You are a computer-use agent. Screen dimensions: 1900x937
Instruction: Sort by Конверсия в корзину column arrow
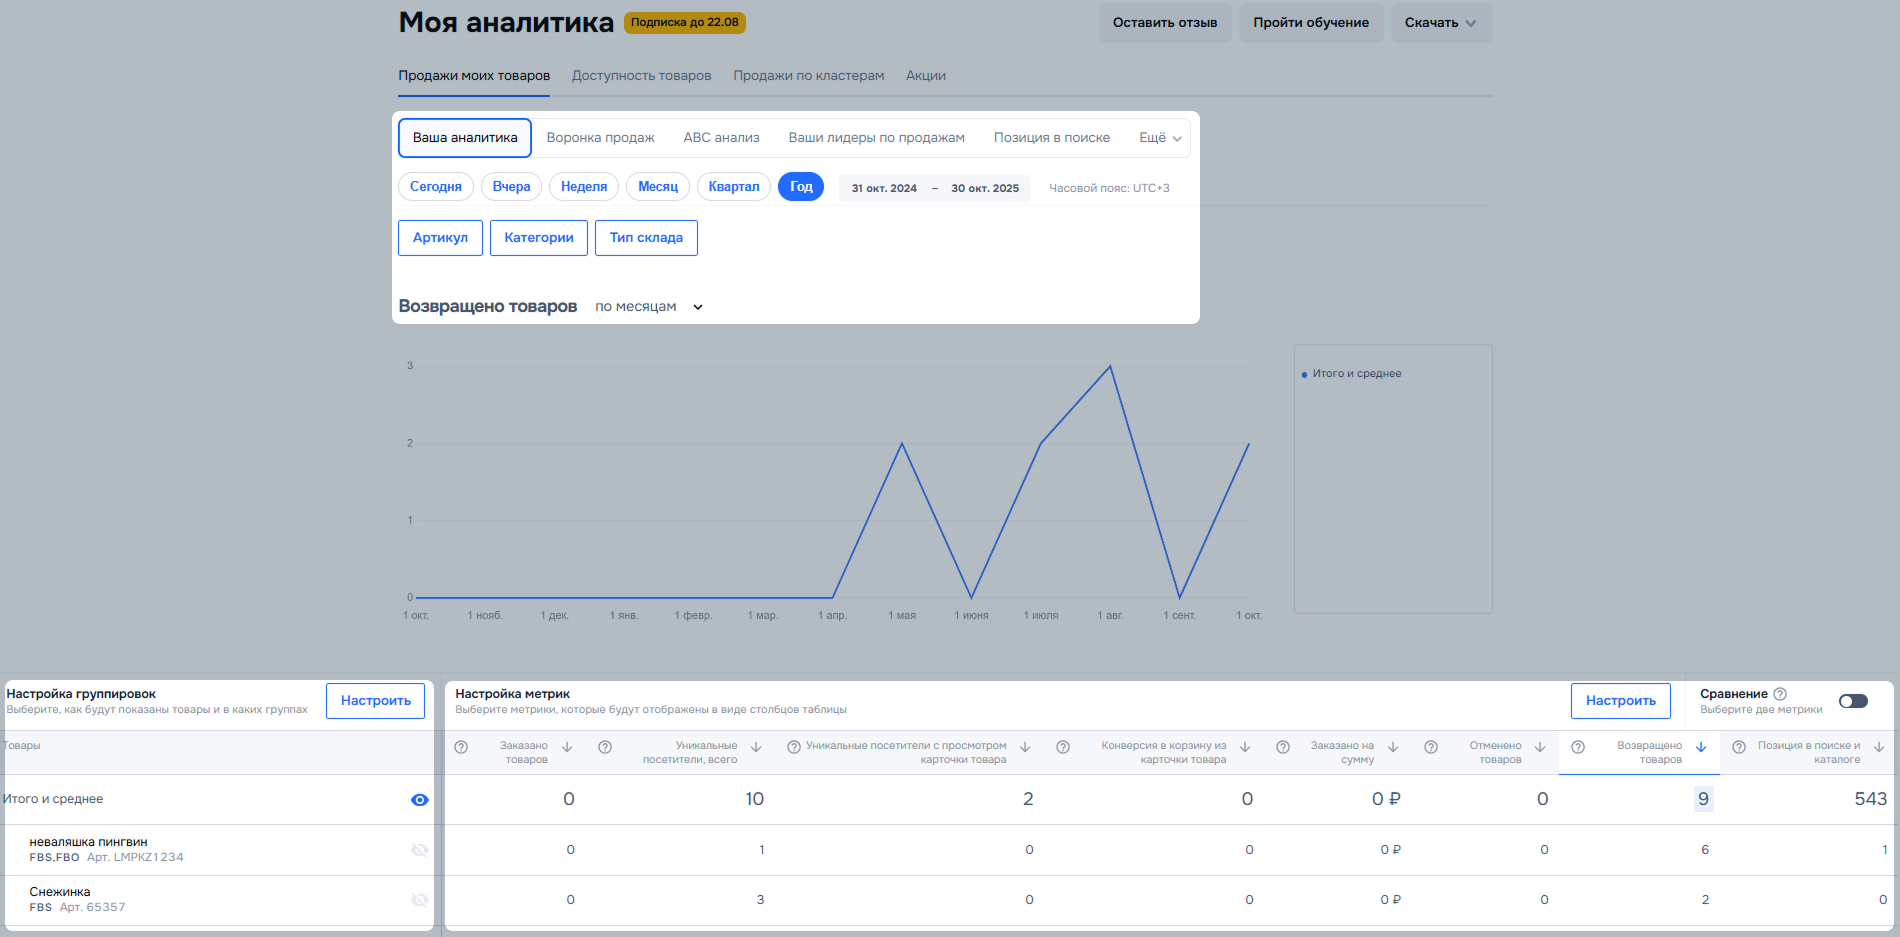tap(1245, 747)
